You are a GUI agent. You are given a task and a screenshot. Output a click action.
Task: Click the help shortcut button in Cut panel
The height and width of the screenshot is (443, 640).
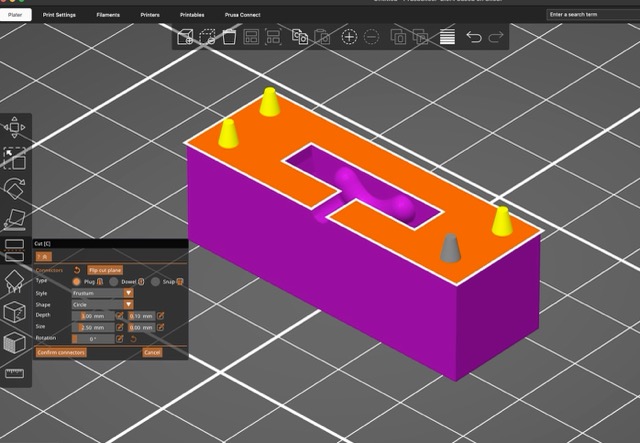44,257
